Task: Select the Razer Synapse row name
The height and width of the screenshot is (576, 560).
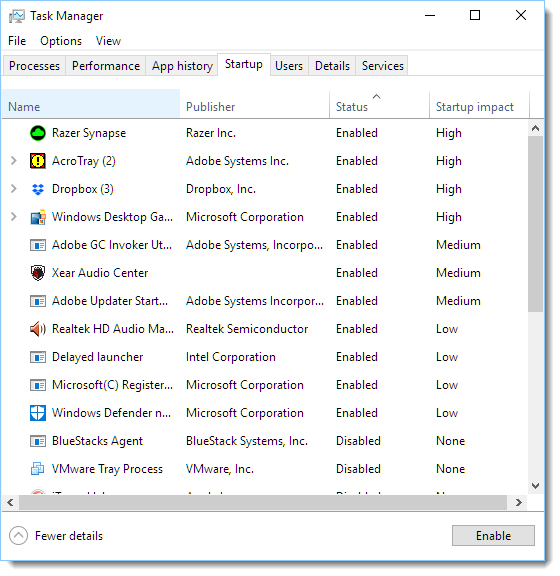Action: tap(89, 133)
